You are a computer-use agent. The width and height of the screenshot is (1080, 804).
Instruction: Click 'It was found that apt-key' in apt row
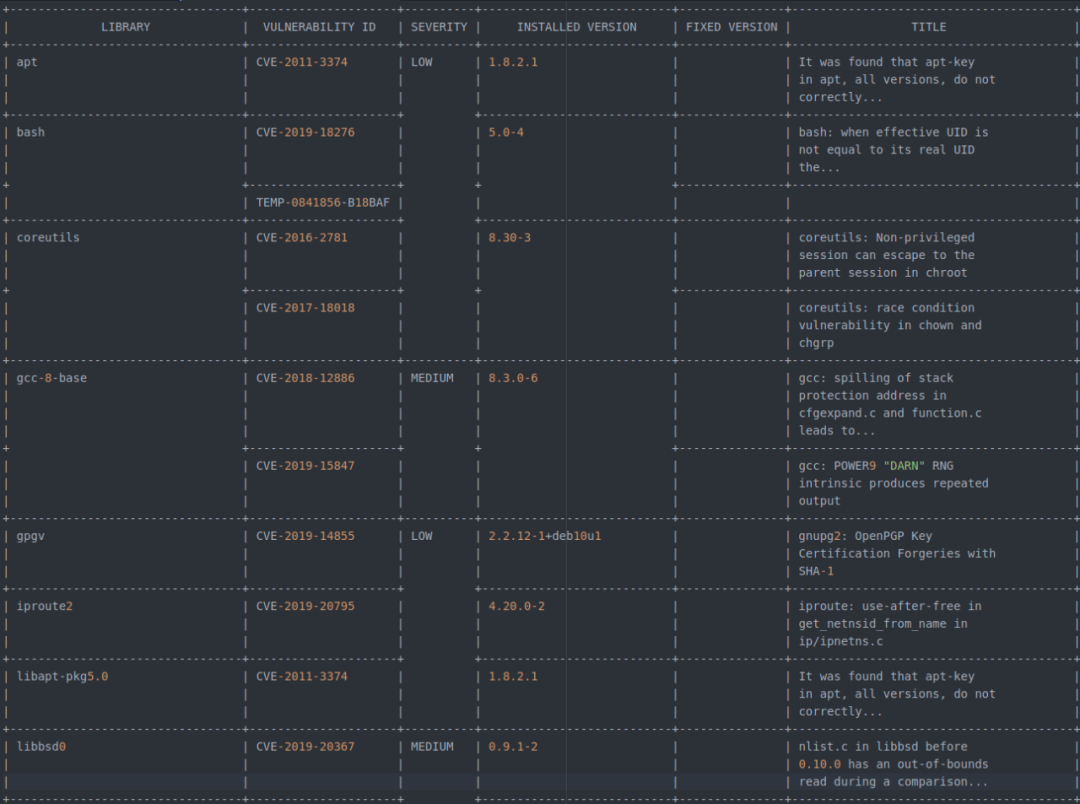(886, 62)
